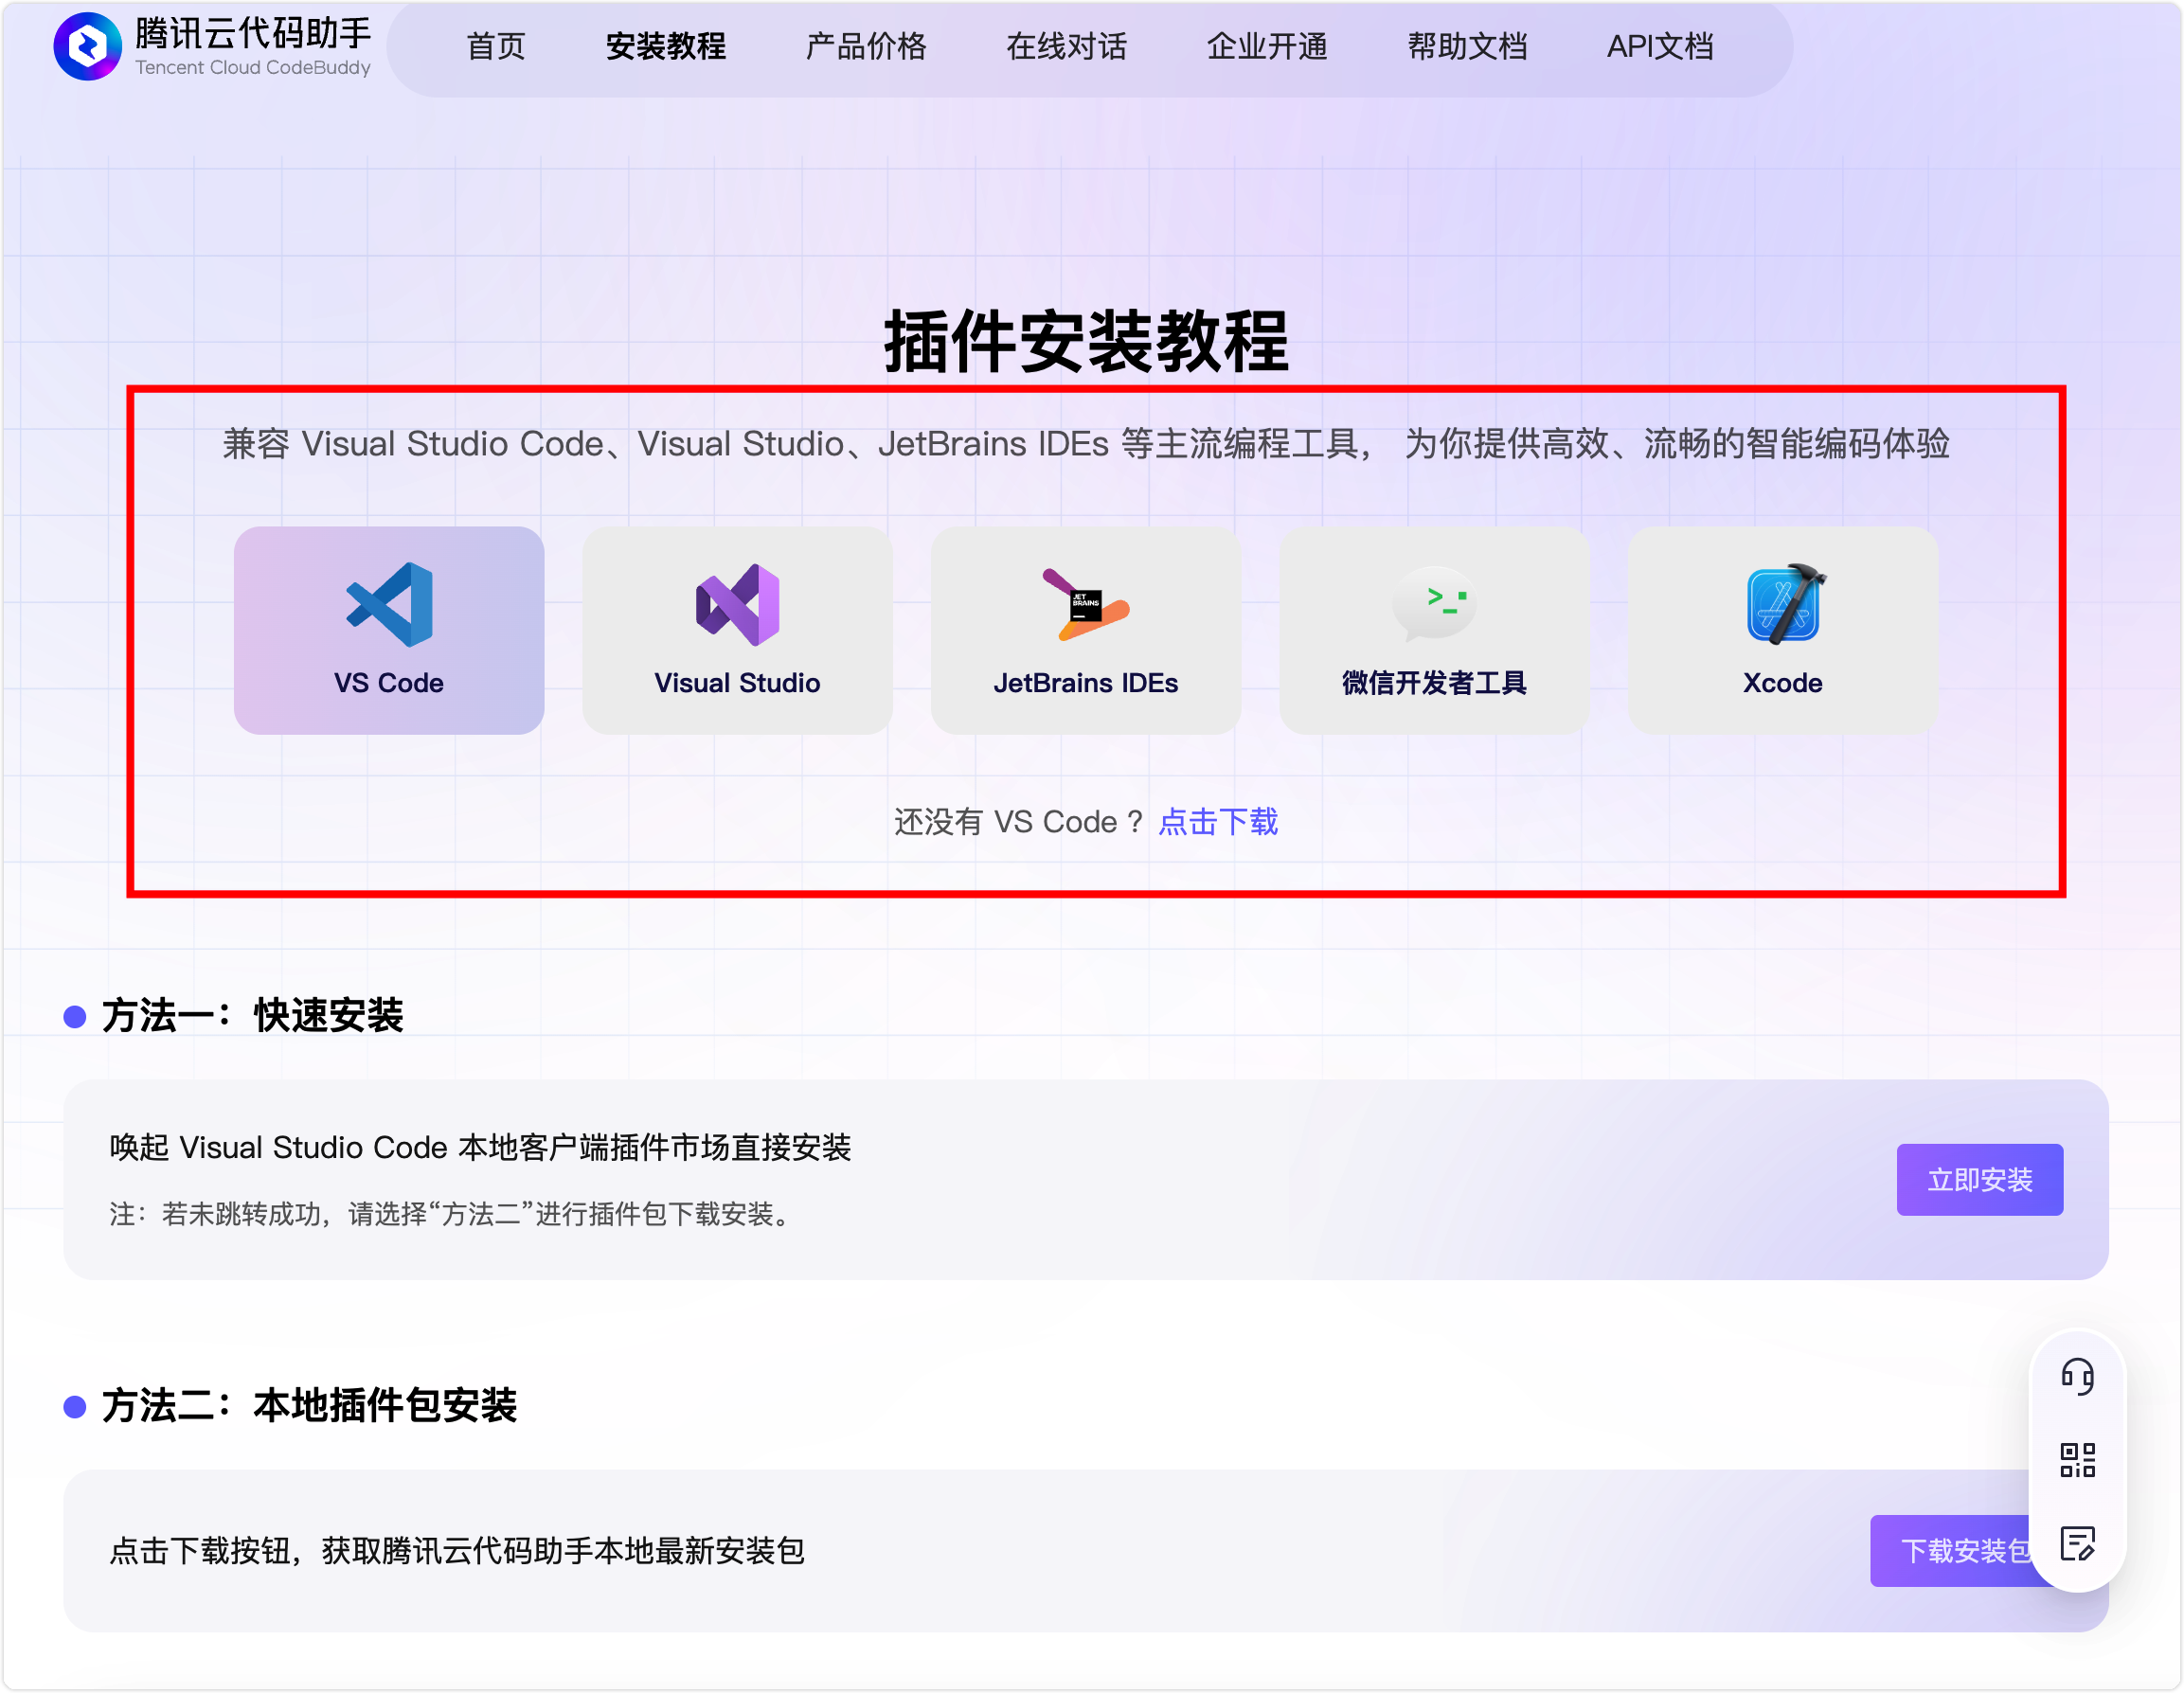Click the Tencent Cloud CodeBuddy logo icon
2184x1693 pixels.
tap(87, 46)
